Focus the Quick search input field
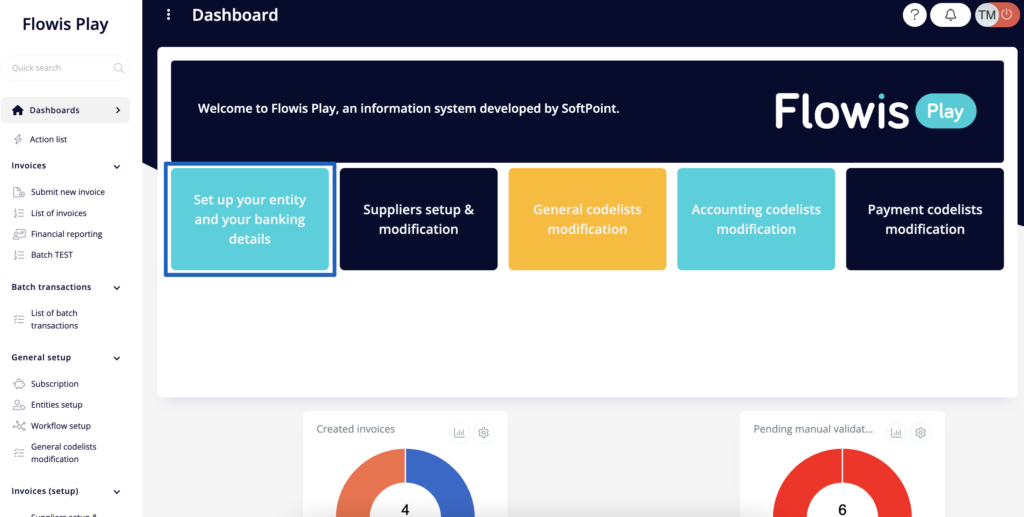 point(65,68)
